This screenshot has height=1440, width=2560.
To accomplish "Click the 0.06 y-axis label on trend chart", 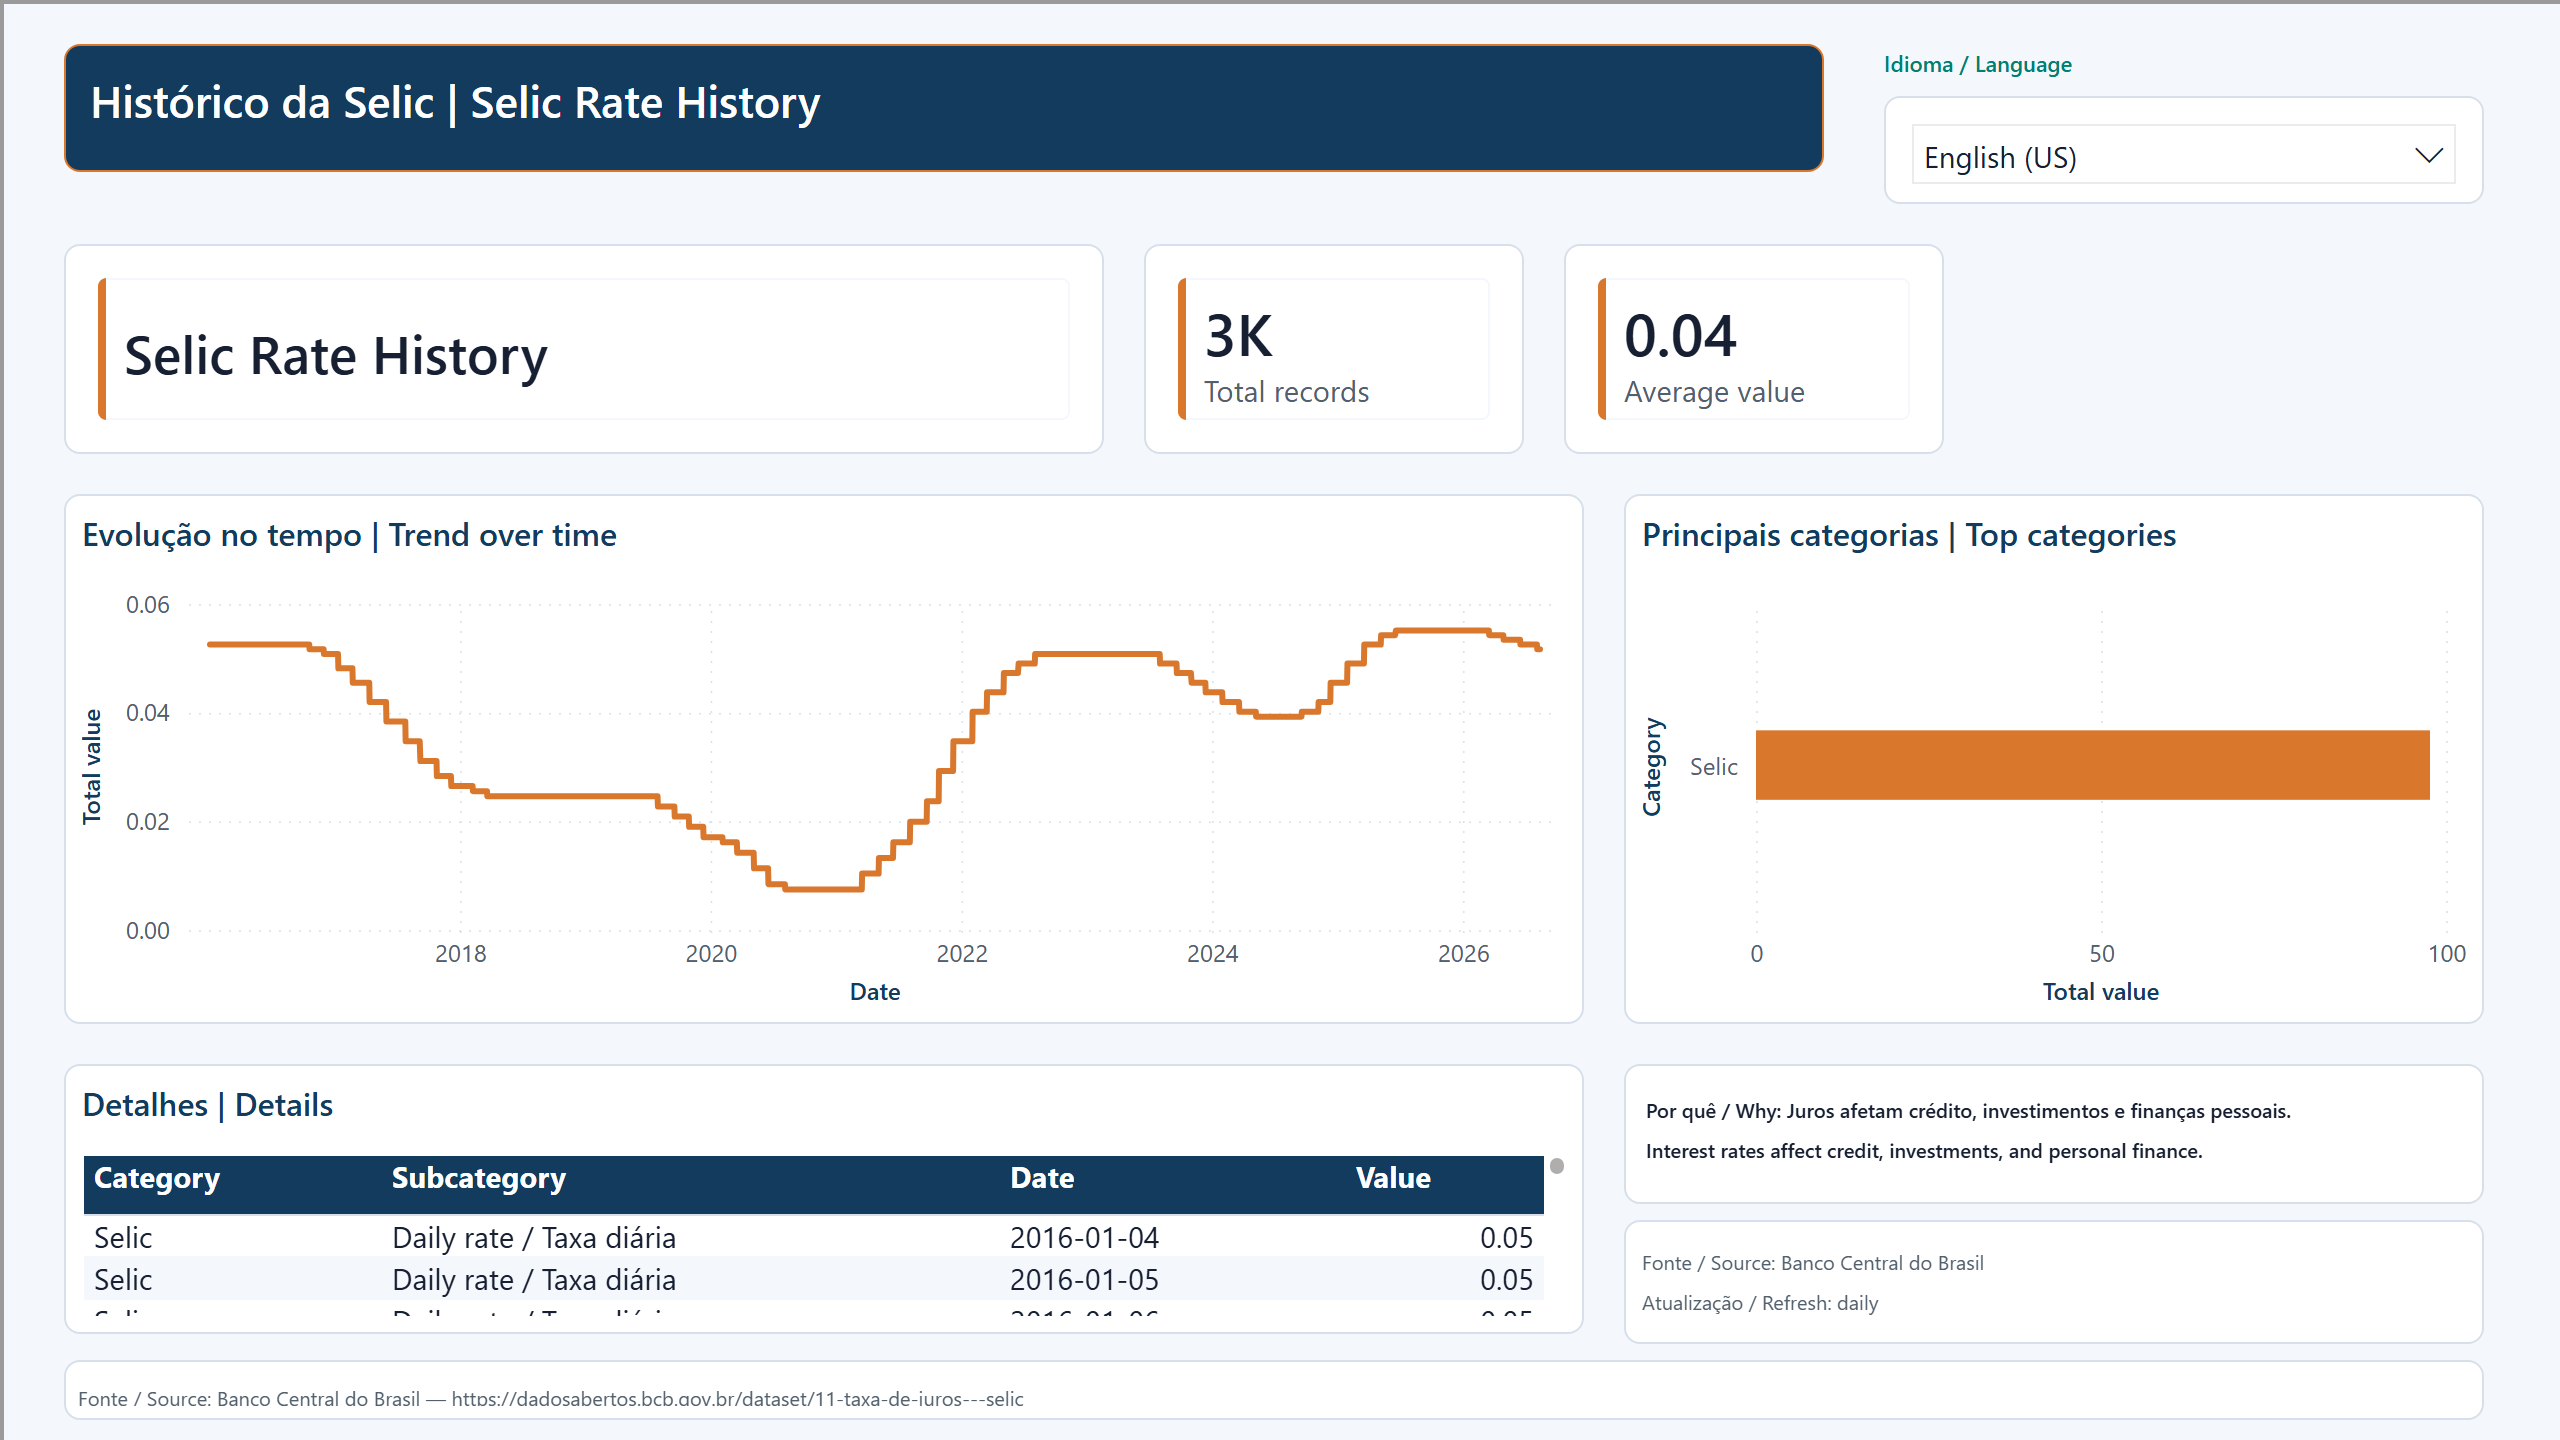I will click(x=147, y=605).
